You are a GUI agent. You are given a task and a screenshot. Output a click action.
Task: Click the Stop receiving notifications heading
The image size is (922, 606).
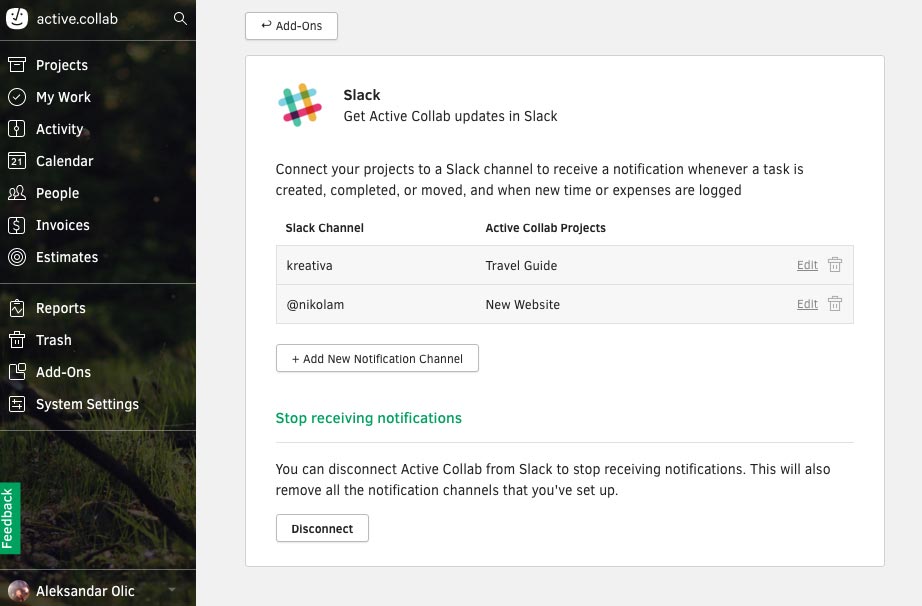click(x=369, y=418)
